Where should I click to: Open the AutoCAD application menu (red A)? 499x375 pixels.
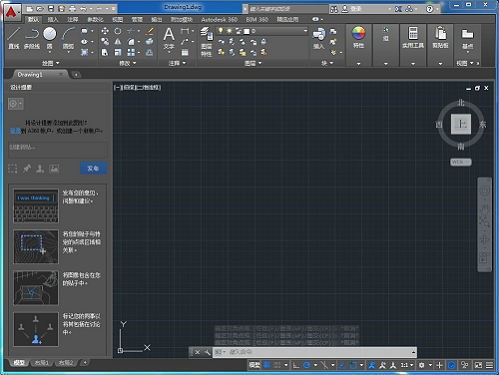pos(11,12)
